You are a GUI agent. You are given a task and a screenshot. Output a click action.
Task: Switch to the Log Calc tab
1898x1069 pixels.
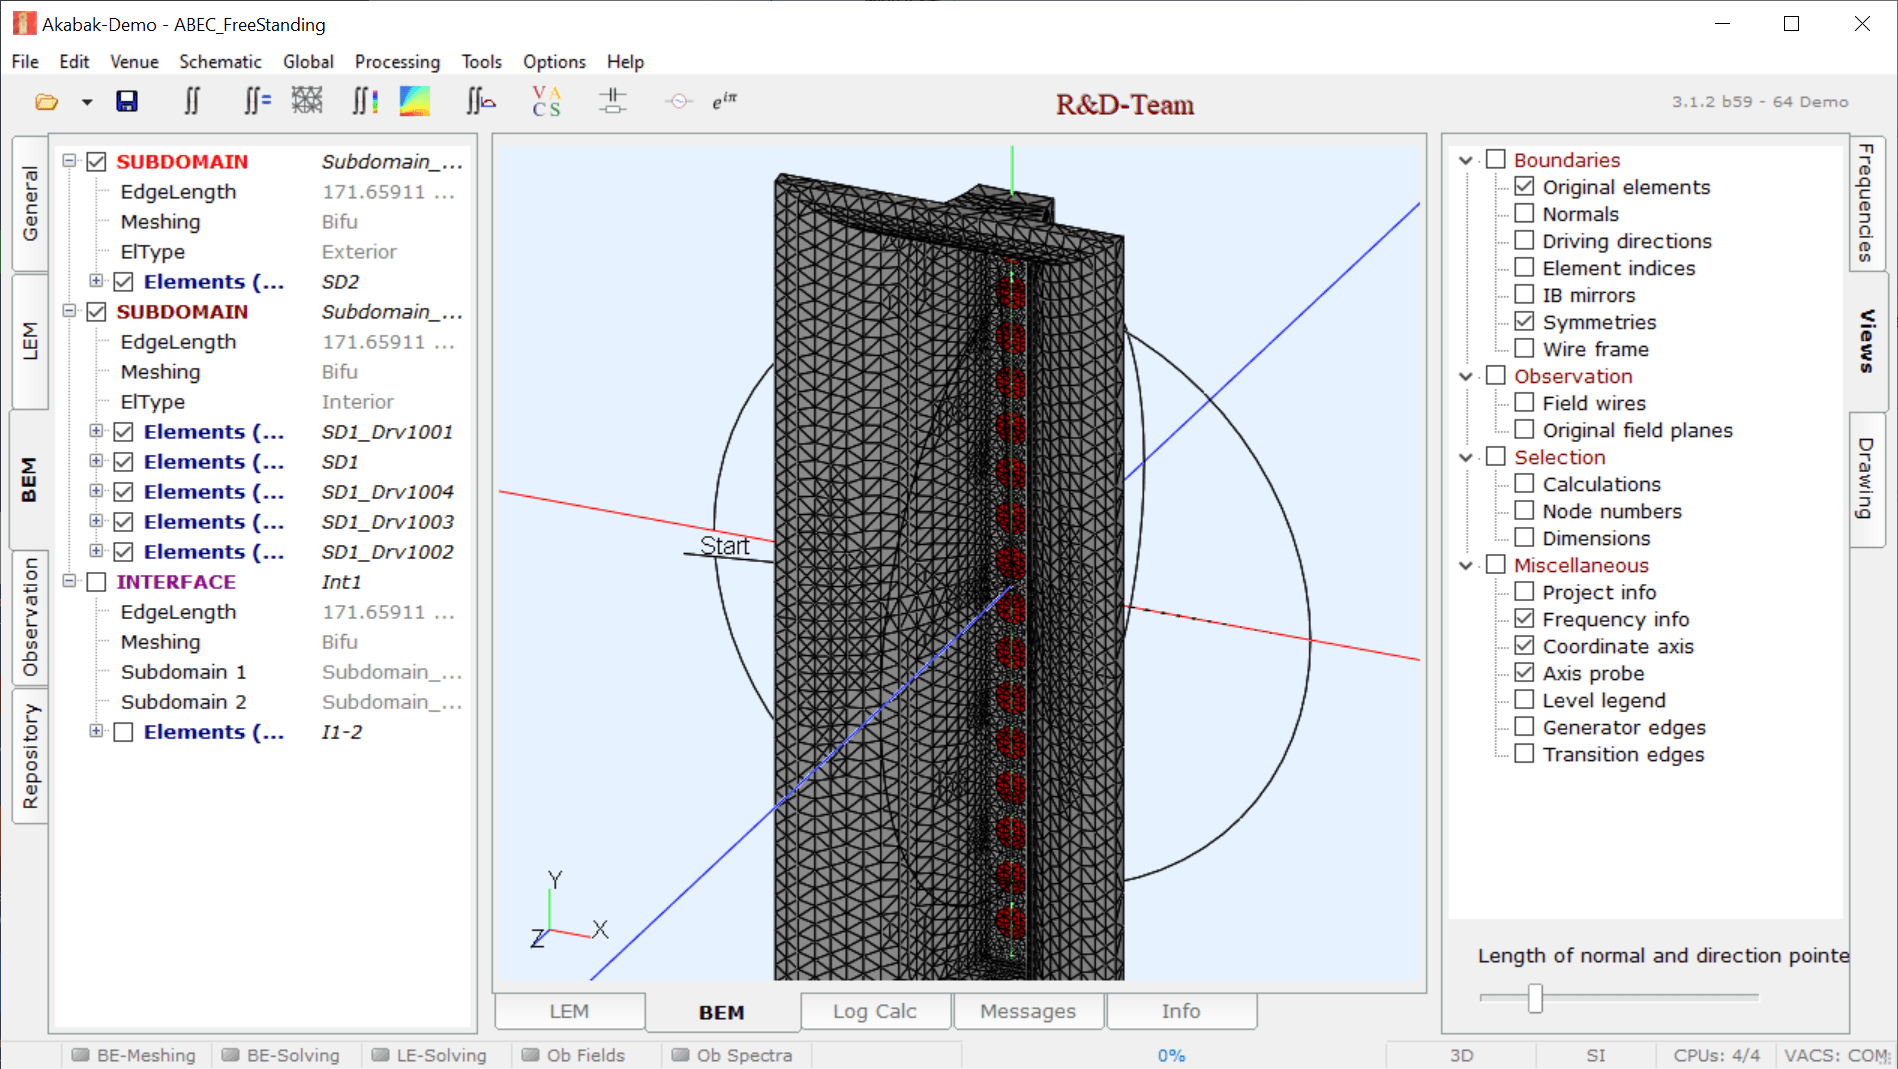(875, 1011)
